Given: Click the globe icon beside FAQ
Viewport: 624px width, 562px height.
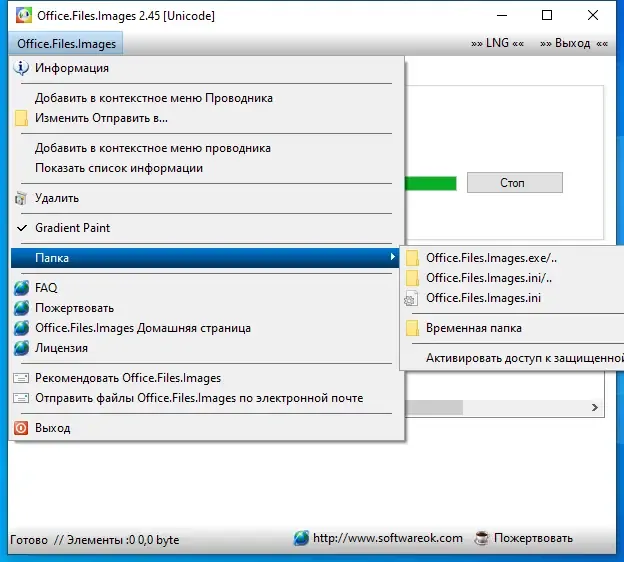Looking at the screenshot, I should (21, 288).
